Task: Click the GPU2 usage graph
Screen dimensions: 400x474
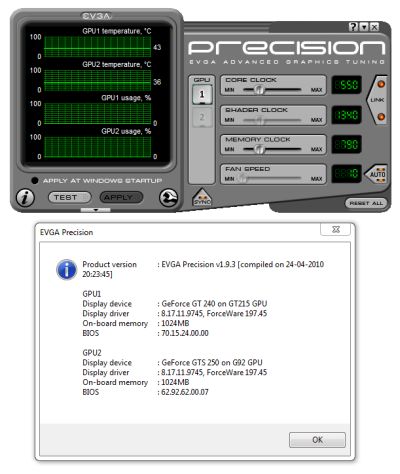Action: click(98, 147)
